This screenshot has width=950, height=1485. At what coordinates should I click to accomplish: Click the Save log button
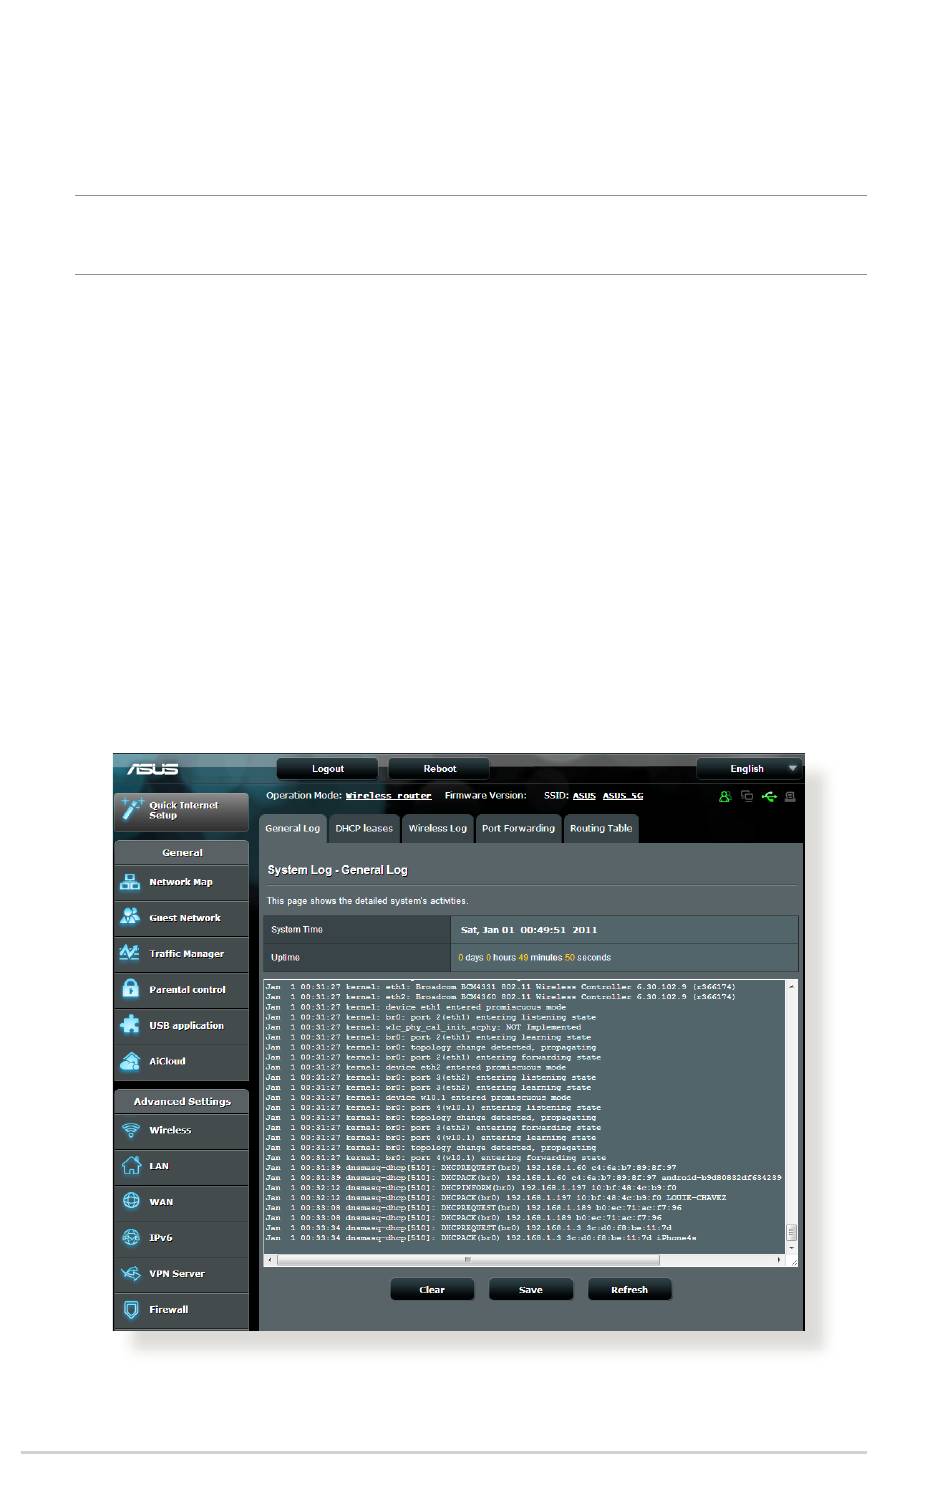coord(531,1290)
